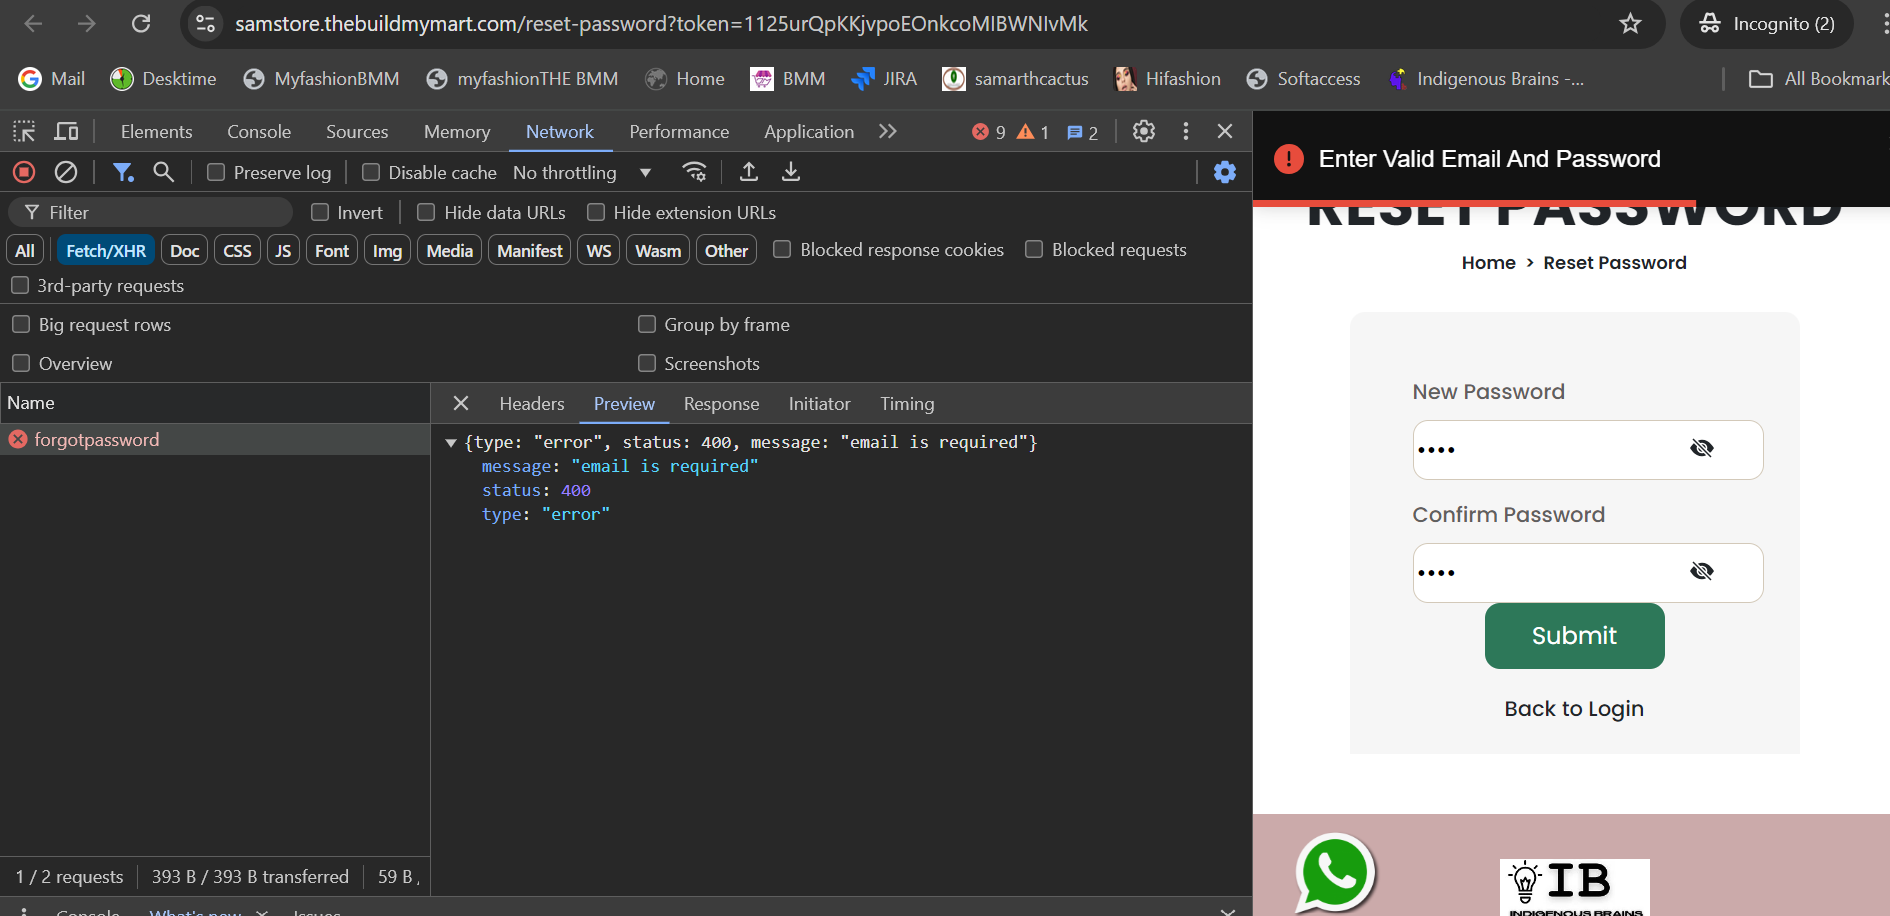This screenshot has height=916, width=1890.
Task: Export HAR file with download icon
Action: [791, 172]
